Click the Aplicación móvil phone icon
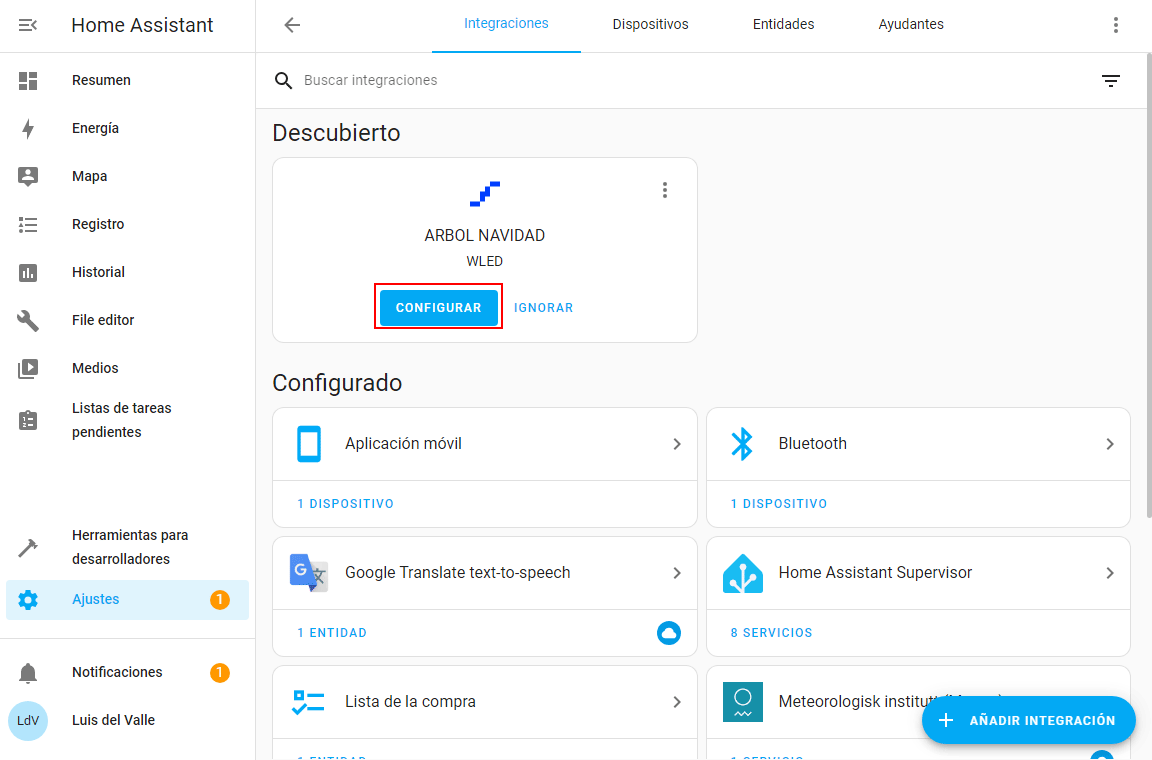 309,444
